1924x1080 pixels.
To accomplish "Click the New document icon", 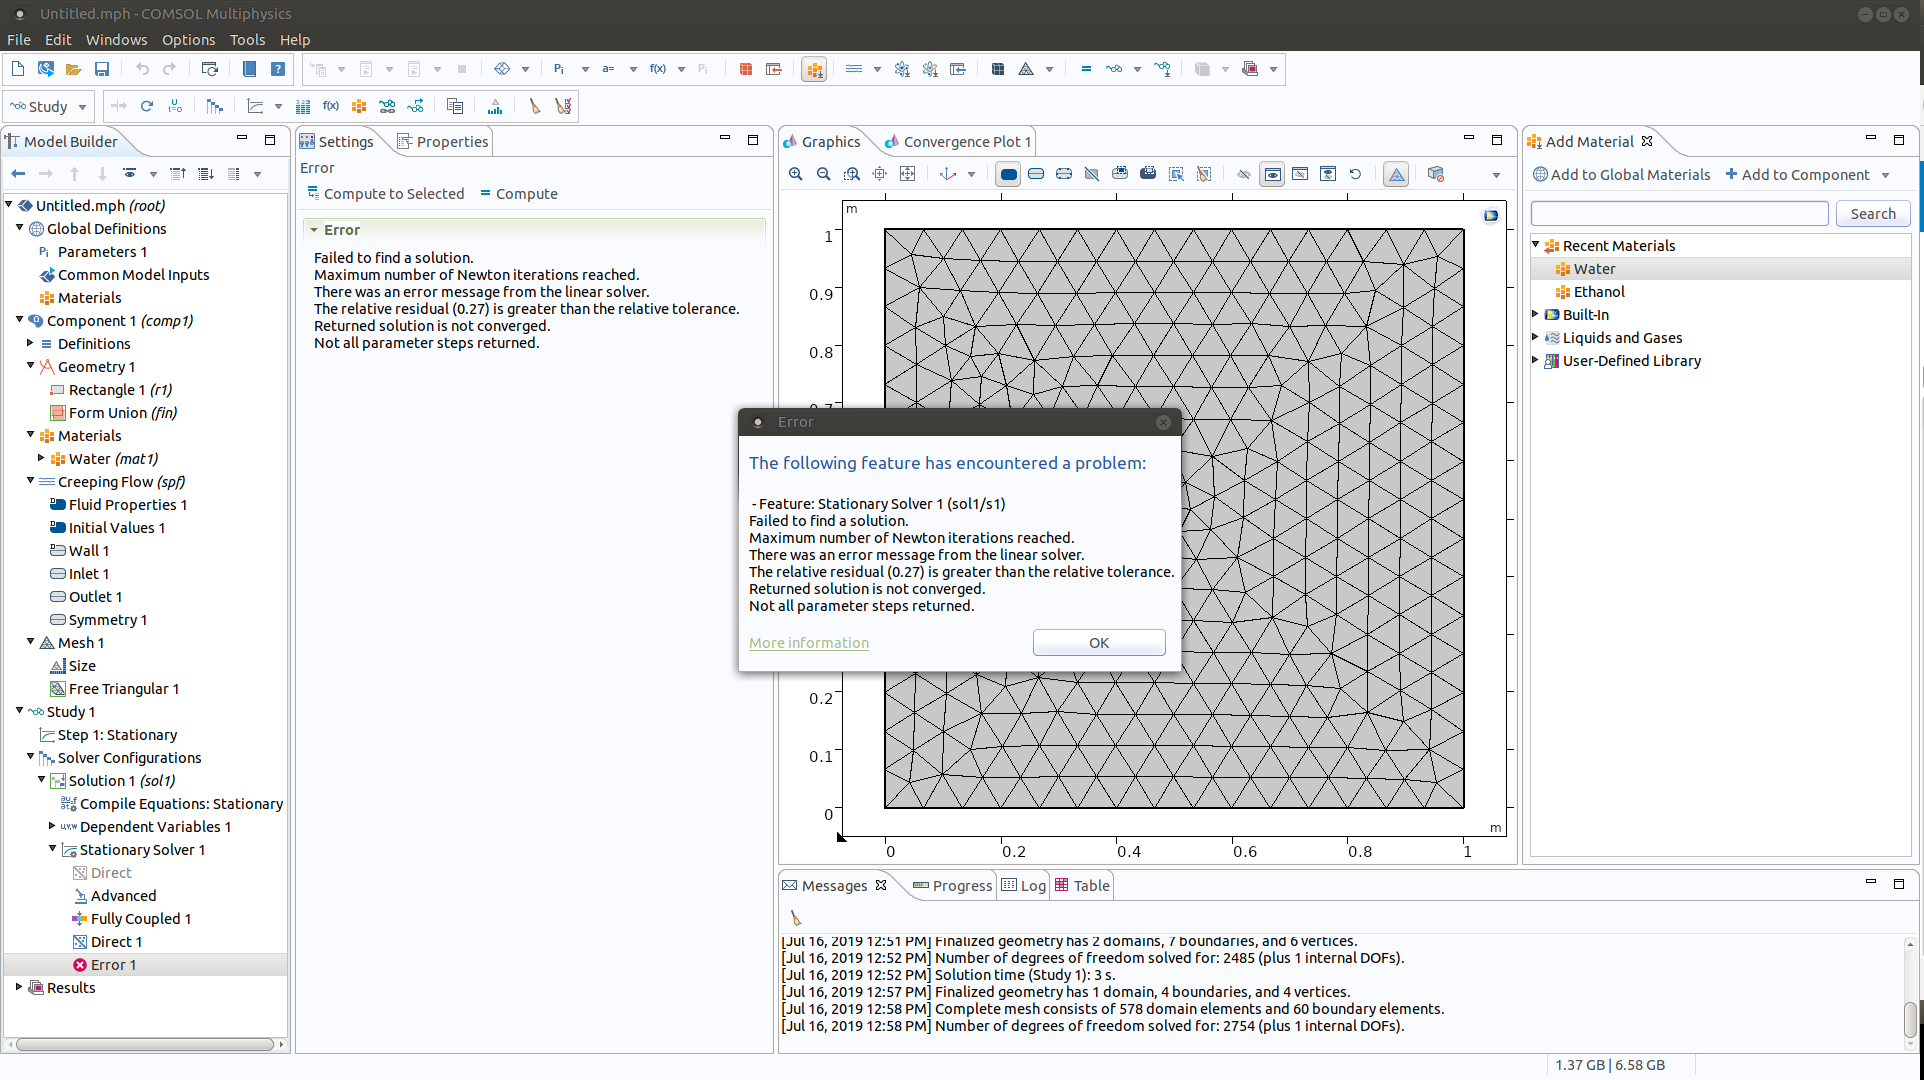I will [18, 69].
